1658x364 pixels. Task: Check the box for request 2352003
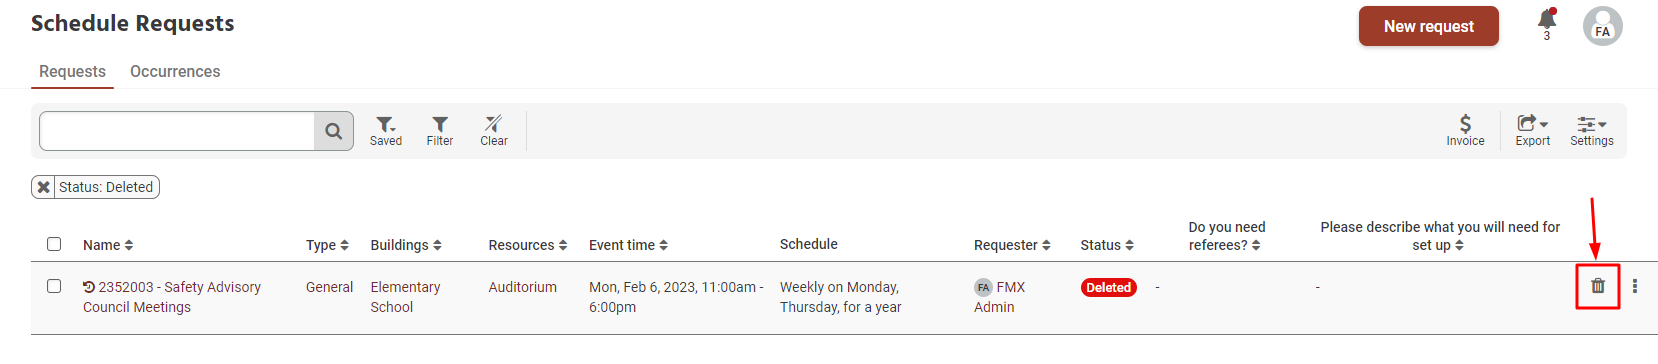[x=54, y=286]
